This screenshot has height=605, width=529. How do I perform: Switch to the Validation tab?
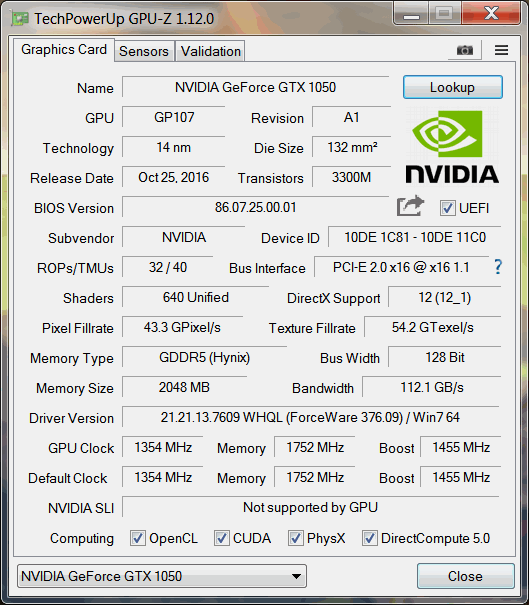point(211,51)
